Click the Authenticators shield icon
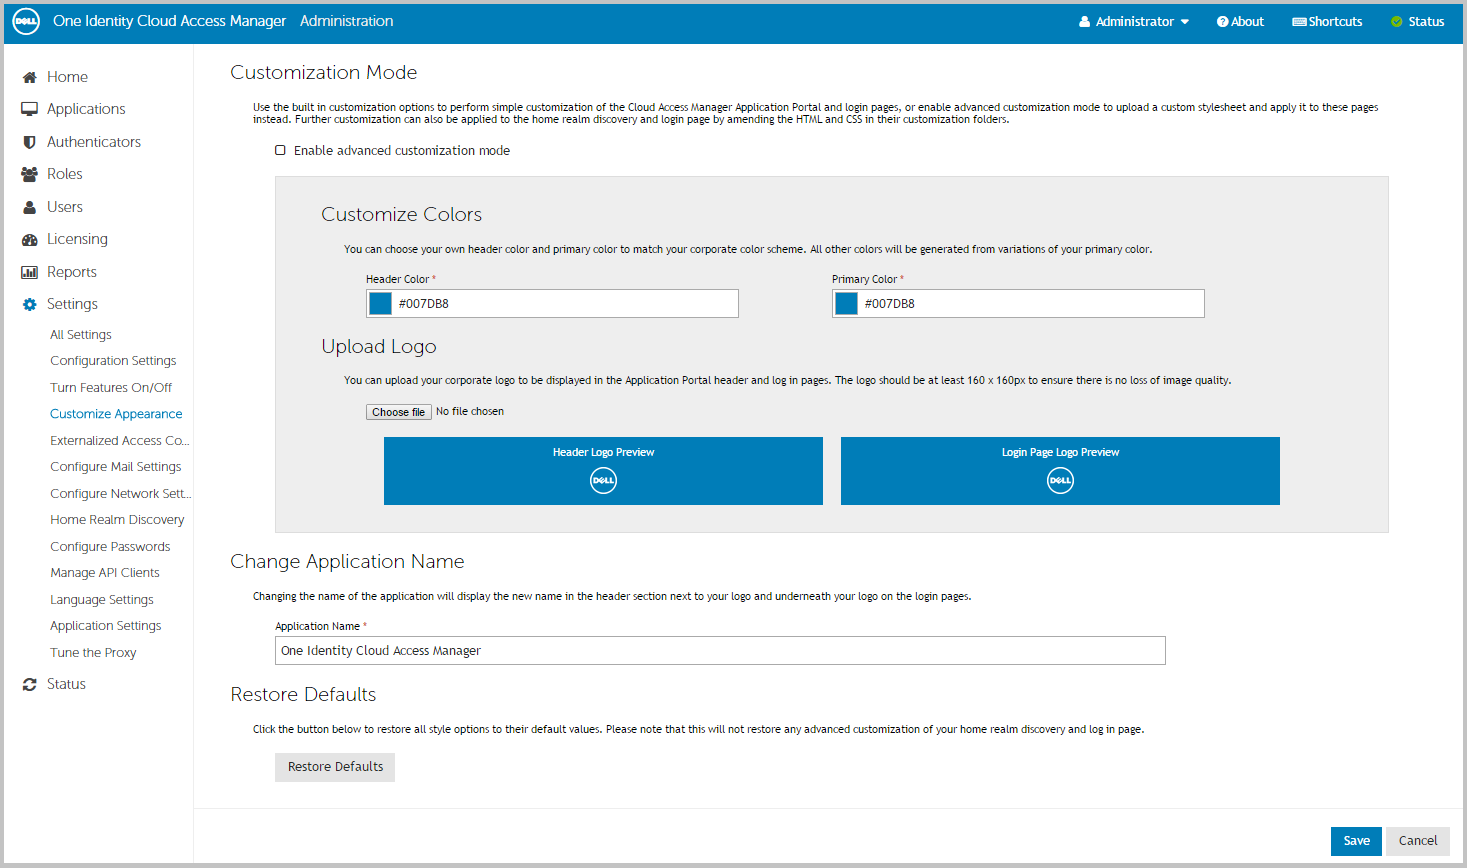Viewport: 1467px width, 868px height. click(x=29, y=142)
